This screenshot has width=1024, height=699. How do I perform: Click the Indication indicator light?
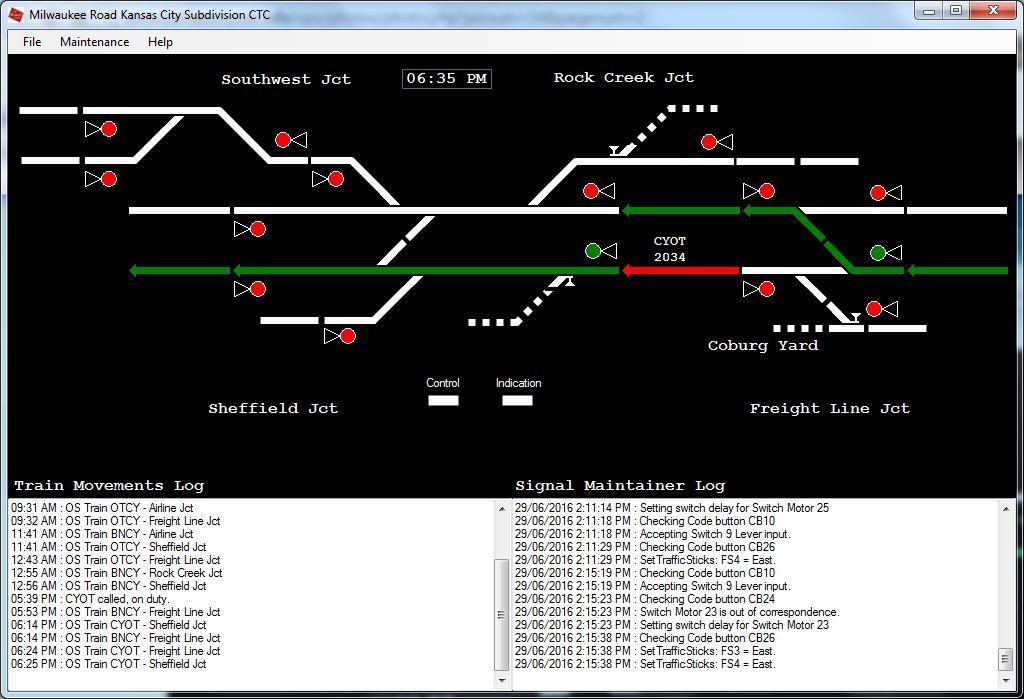pos(517,400)
